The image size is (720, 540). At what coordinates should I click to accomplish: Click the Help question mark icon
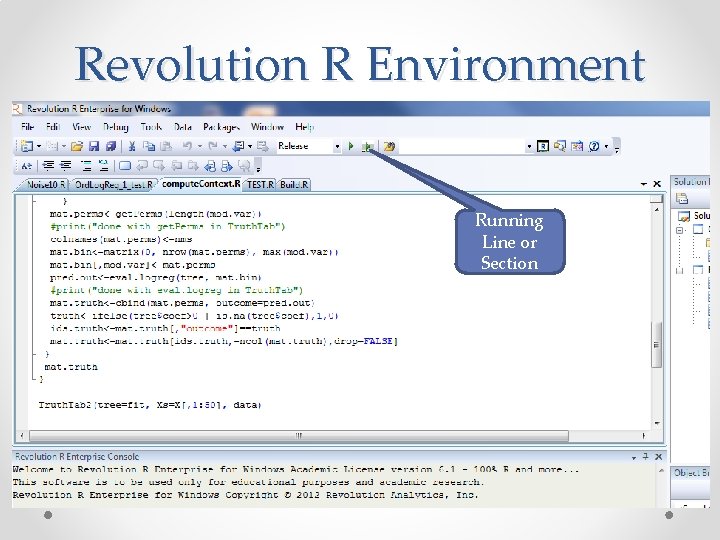(594, 146)
